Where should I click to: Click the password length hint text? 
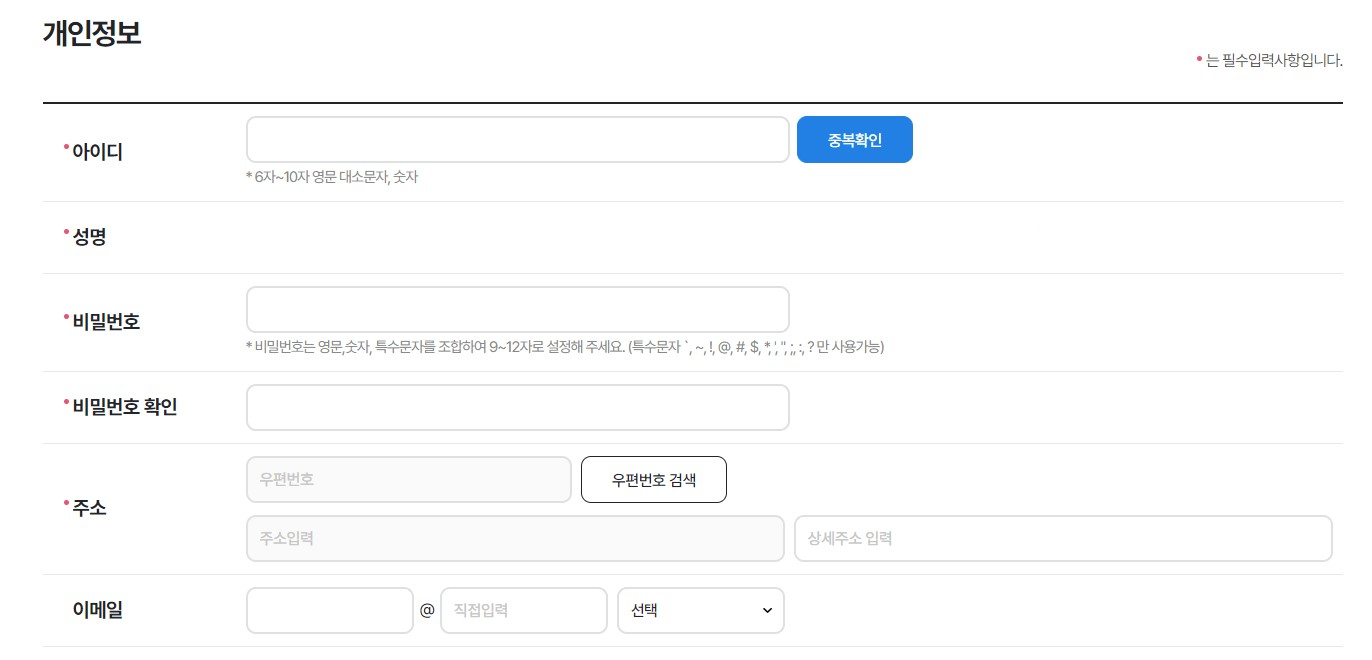pyautogui.click(x=565, y=348)
